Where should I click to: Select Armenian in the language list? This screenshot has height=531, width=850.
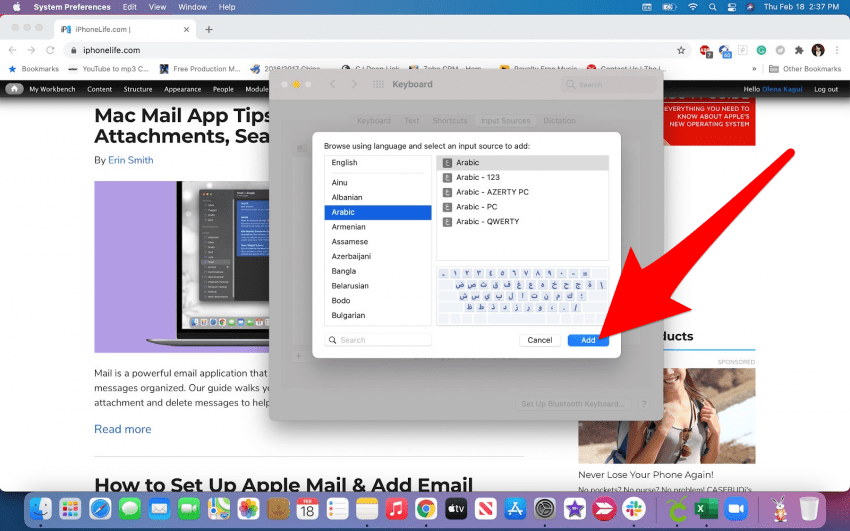(349, 227)
